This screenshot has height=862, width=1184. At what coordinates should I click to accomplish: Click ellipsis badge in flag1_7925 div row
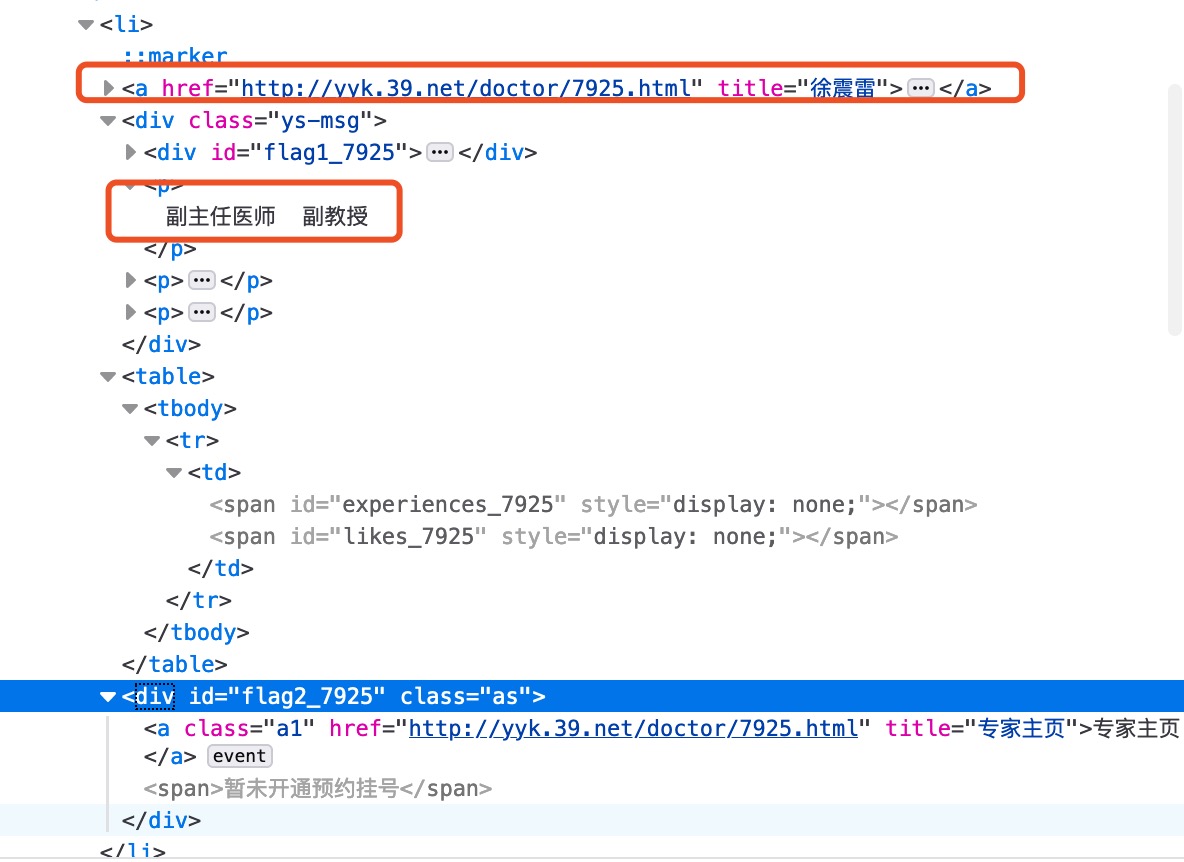click(439, 152)
